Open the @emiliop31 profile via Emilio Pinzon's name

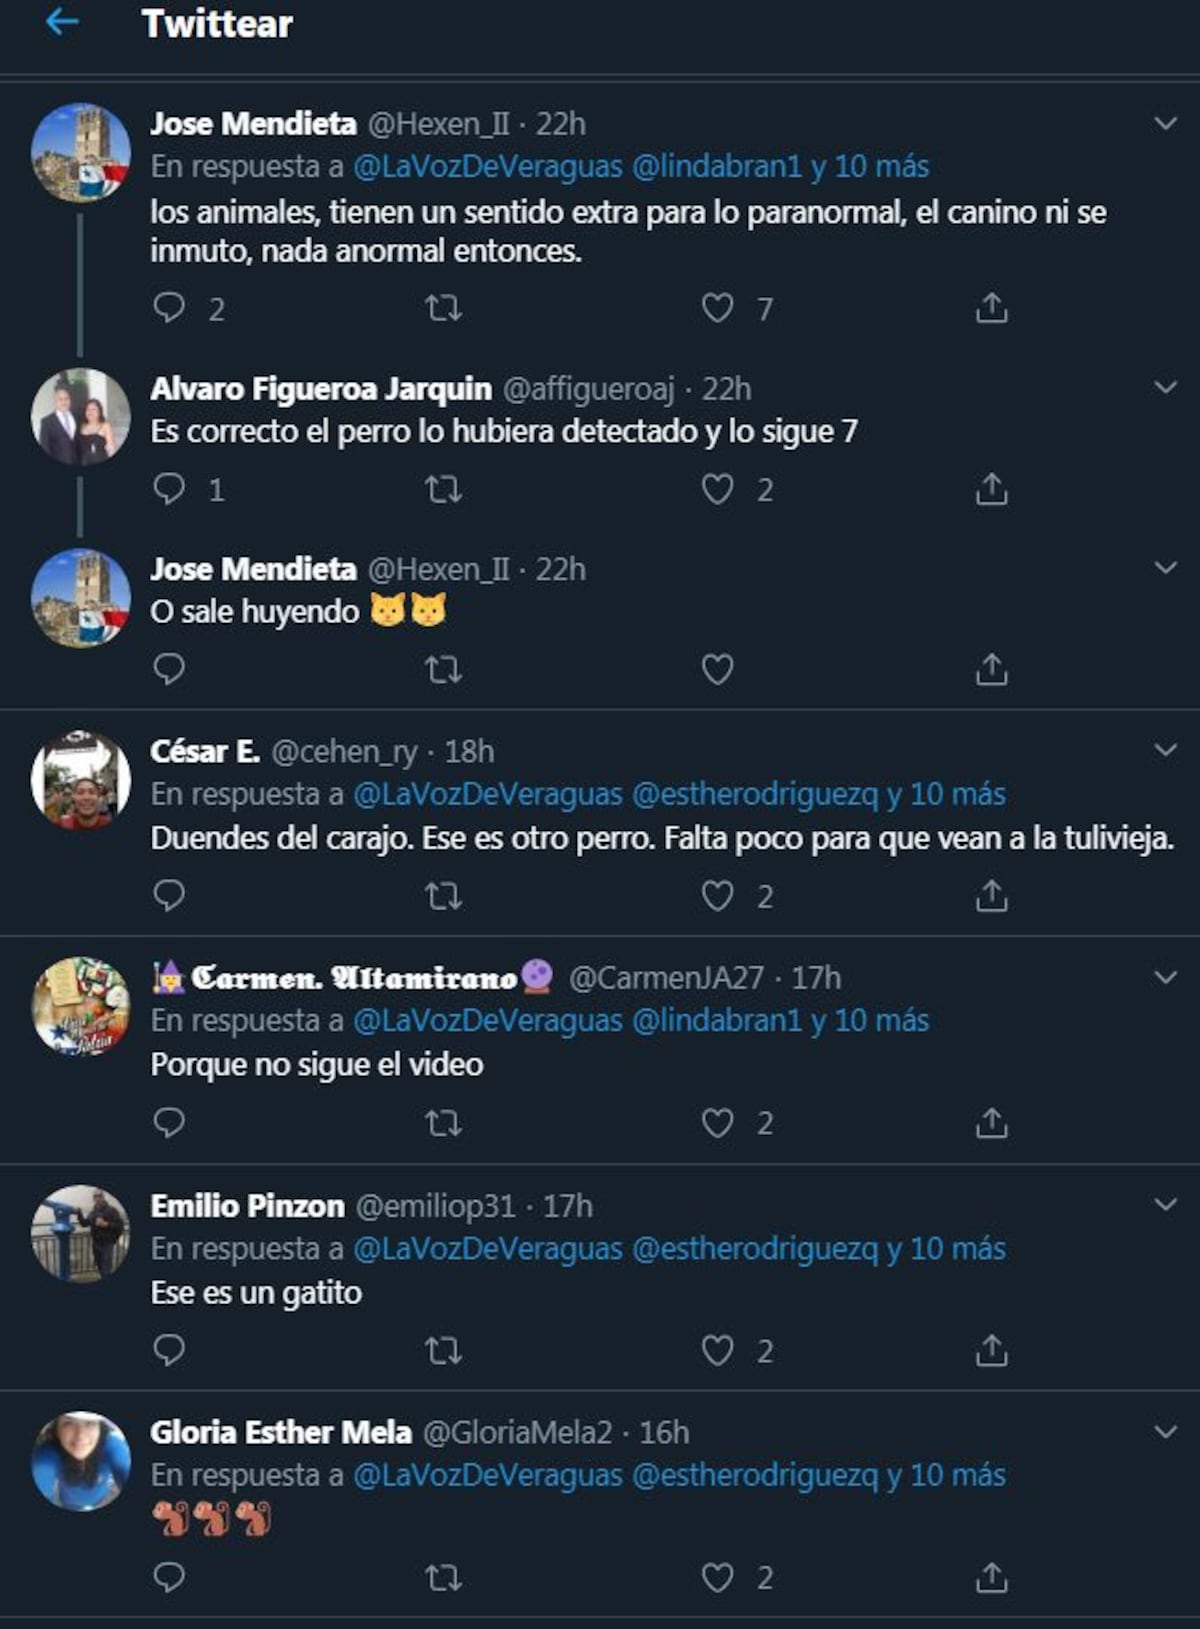point(247,1206)
